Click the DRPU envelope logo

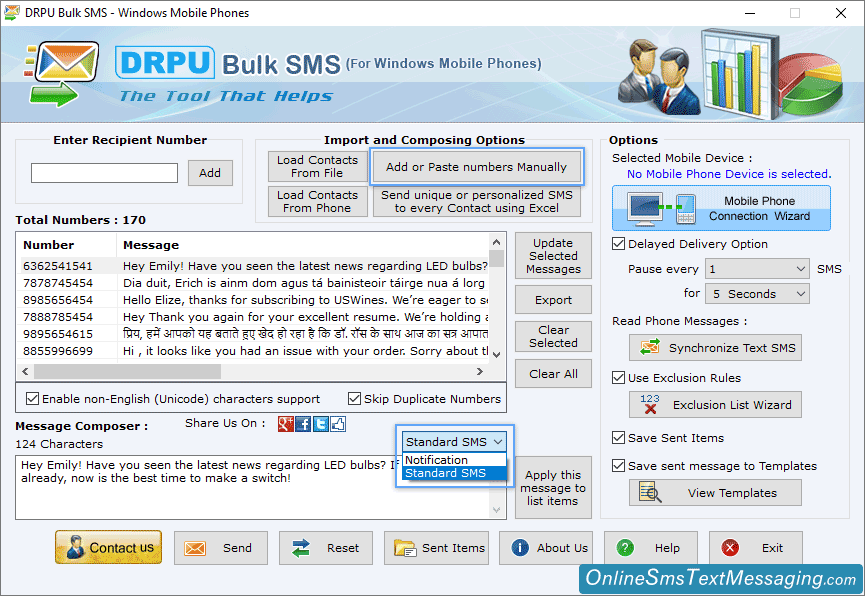[62, 73]
